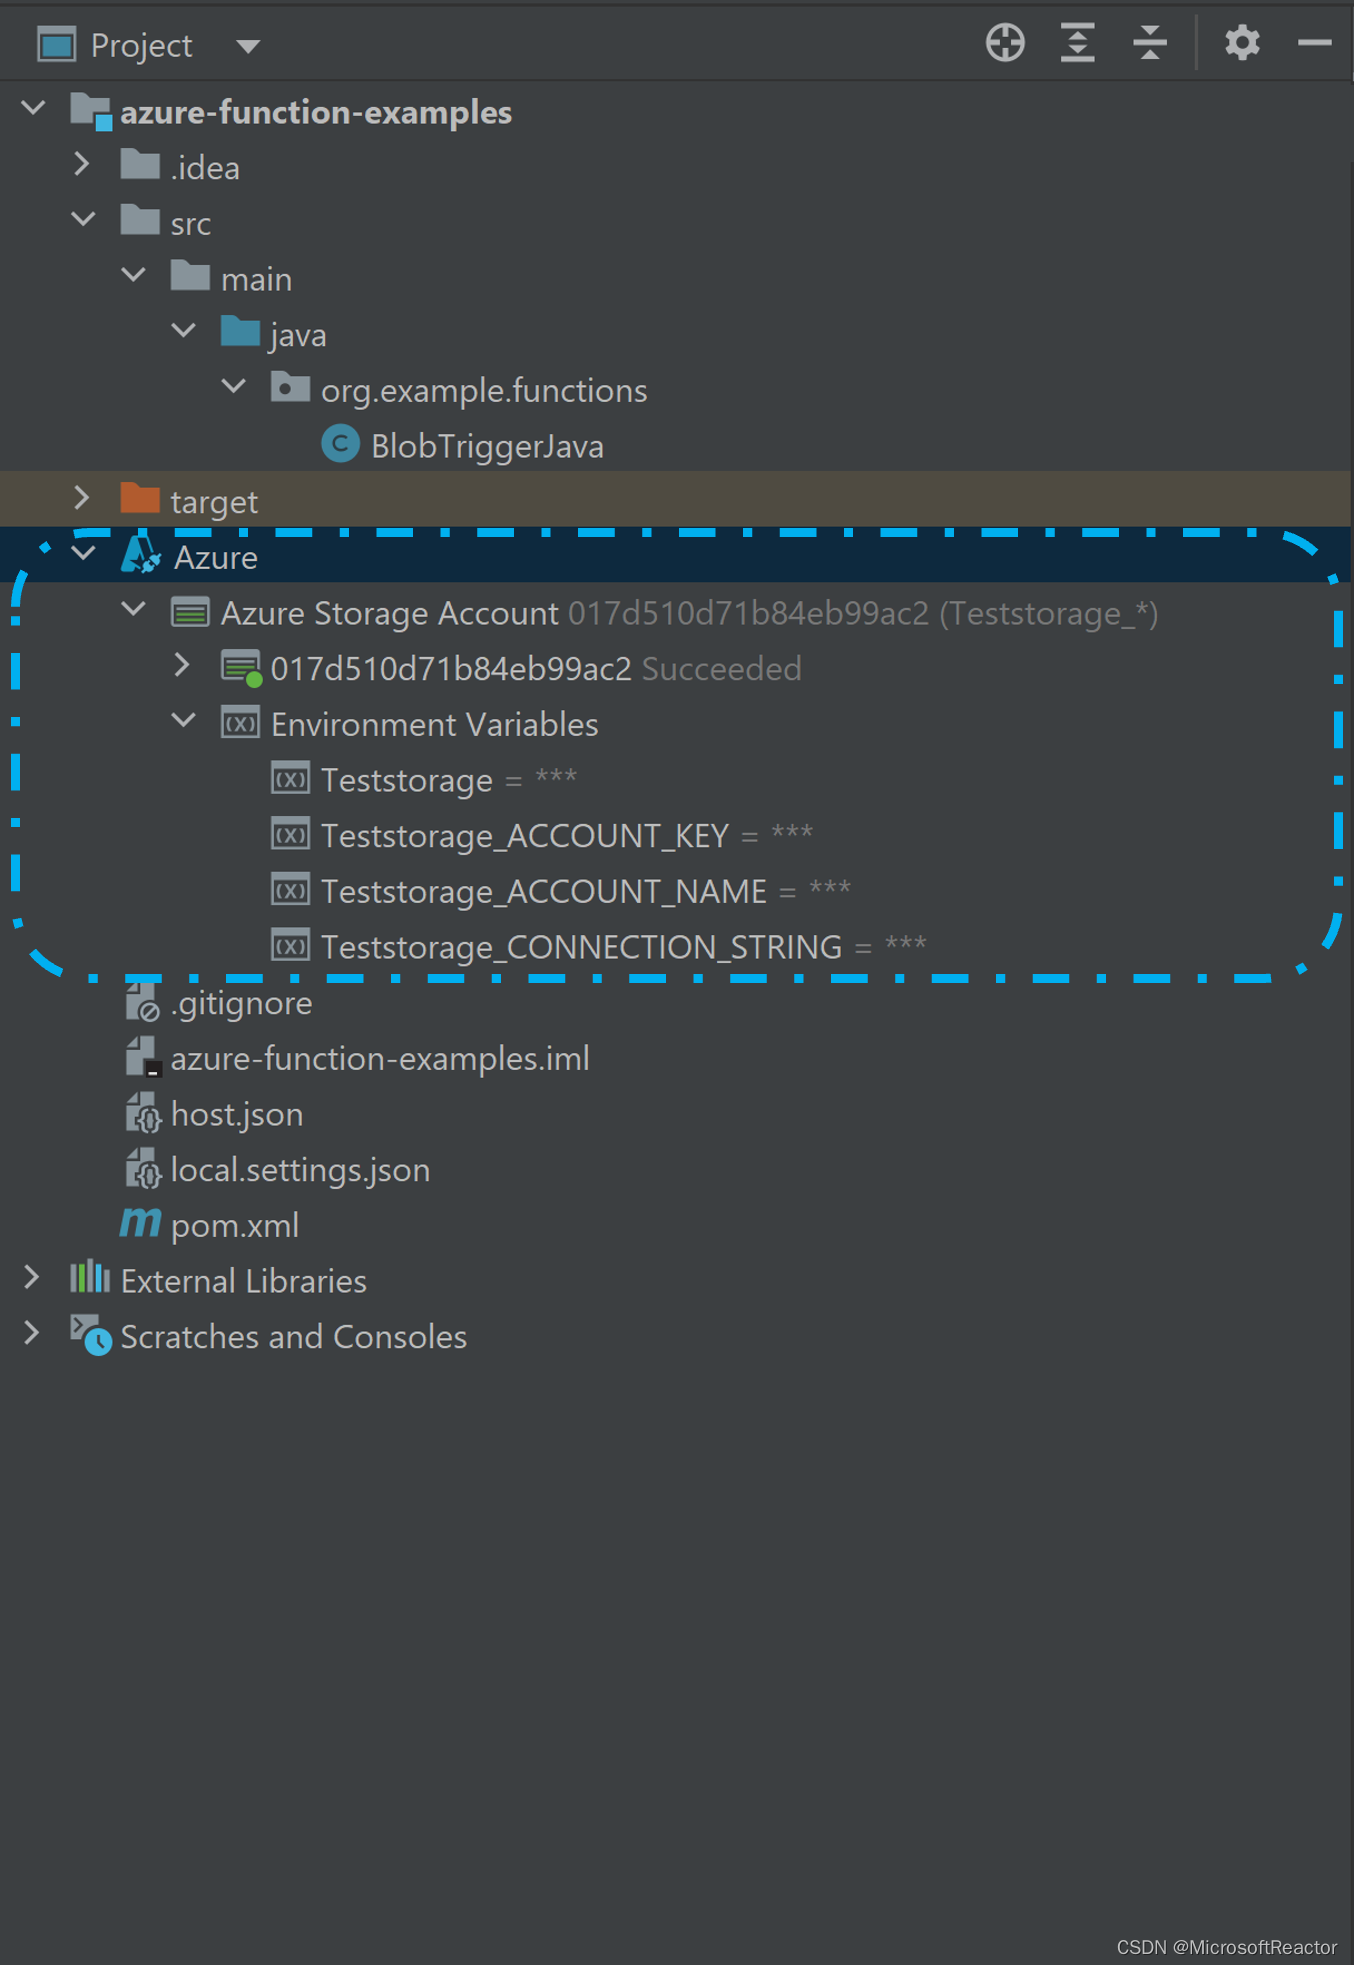
Task: Select the azure-function-examples.iml file
Action: pyautogui.click(x=380, y=1059)
